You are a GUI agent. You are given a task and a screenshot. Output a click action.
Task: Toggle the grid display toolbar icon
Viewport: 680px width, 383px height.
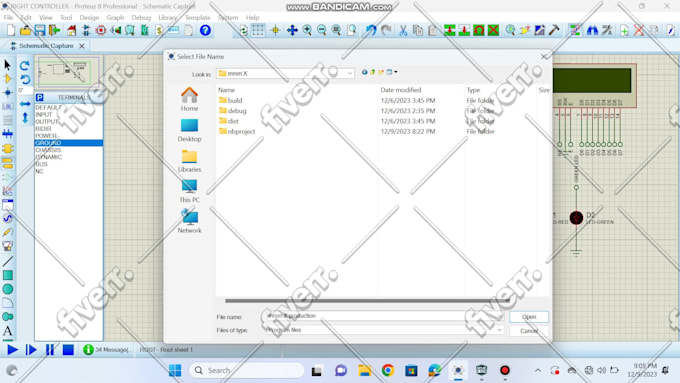click(x=258, y=30)
